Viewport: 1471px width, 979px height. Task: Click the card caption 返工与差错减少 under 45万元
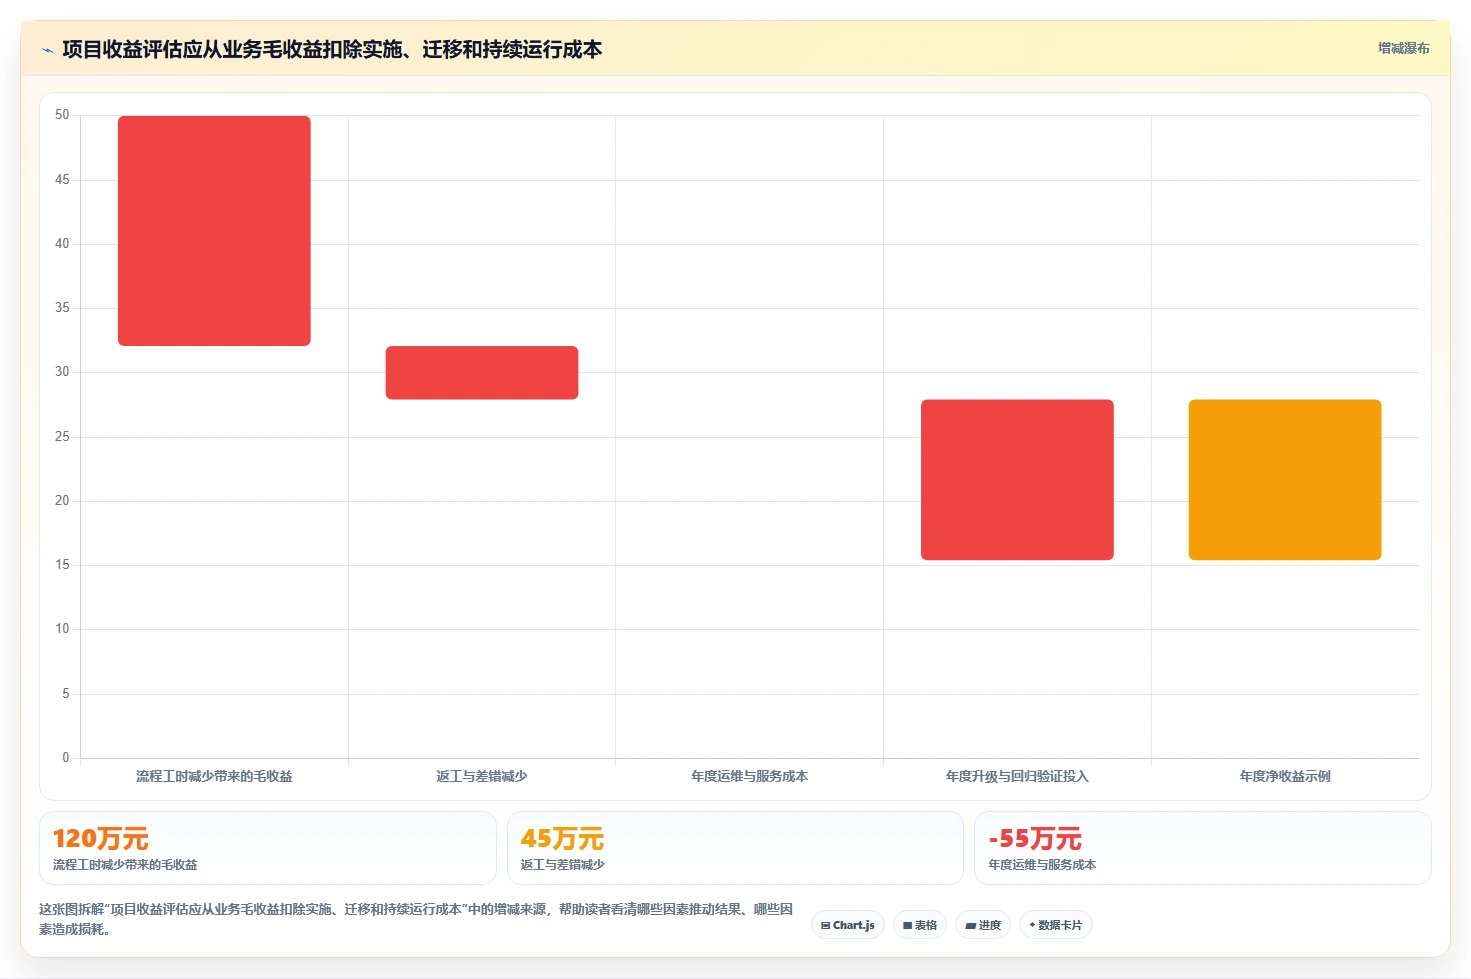coord(562,865)
